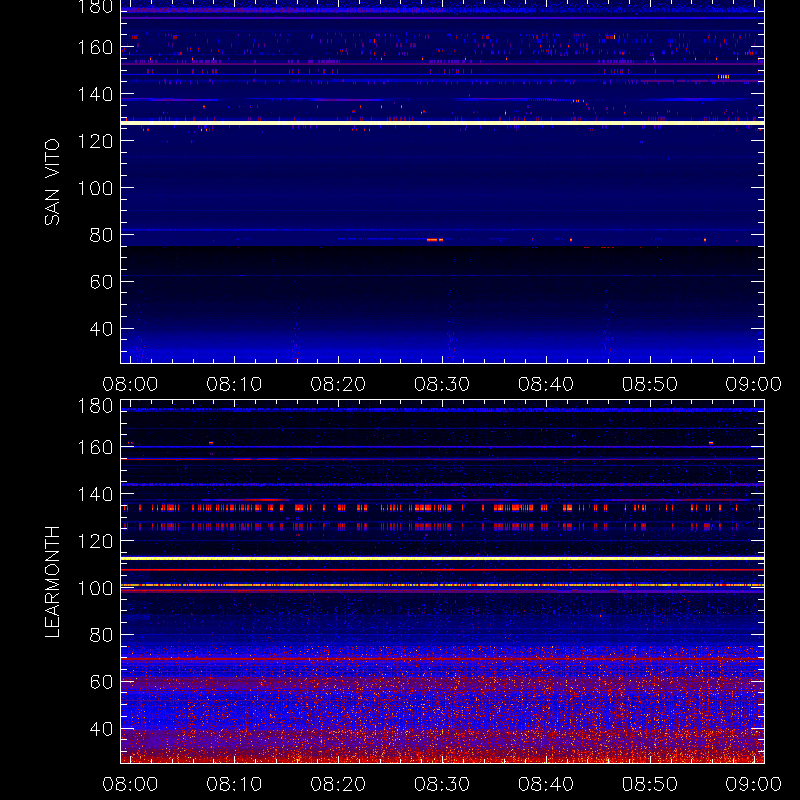Pick the 60 frequency tick on San Vito axis

click(x=102, y=282)
